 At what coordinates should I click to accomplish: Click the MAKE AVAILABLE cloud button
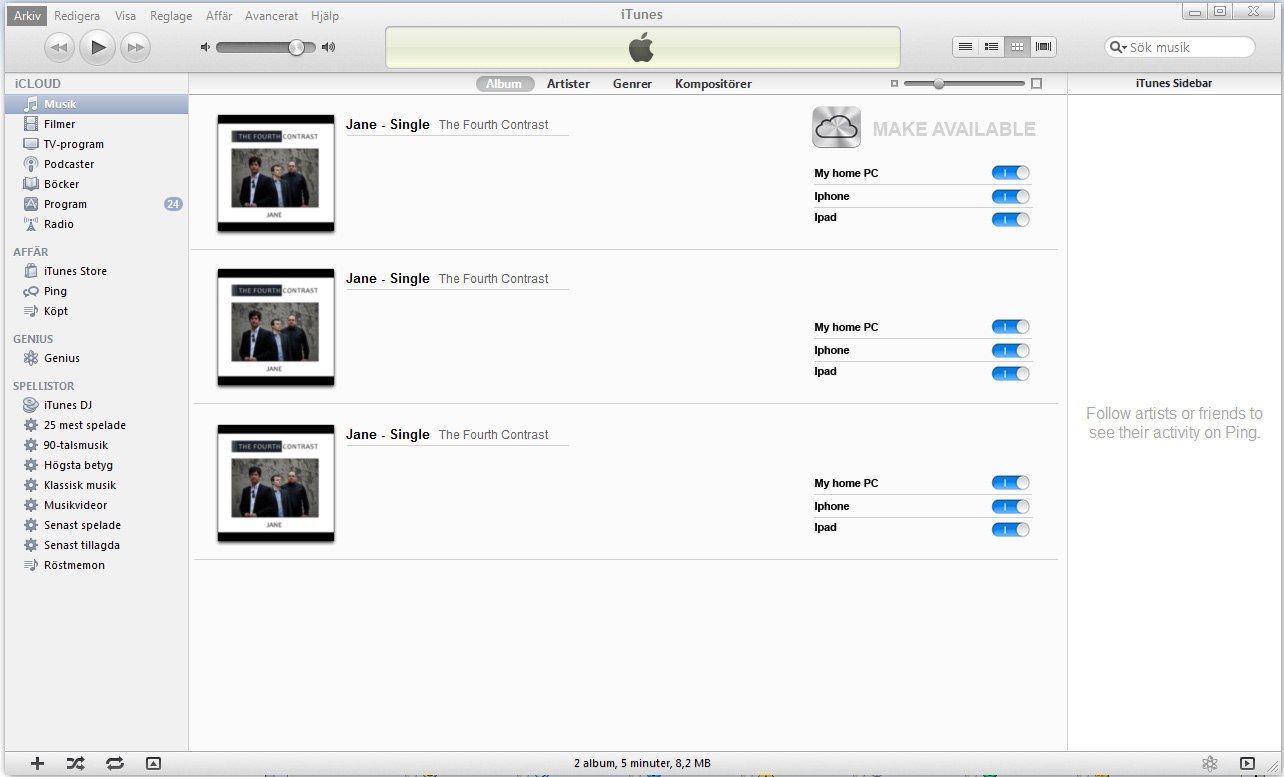836,127
